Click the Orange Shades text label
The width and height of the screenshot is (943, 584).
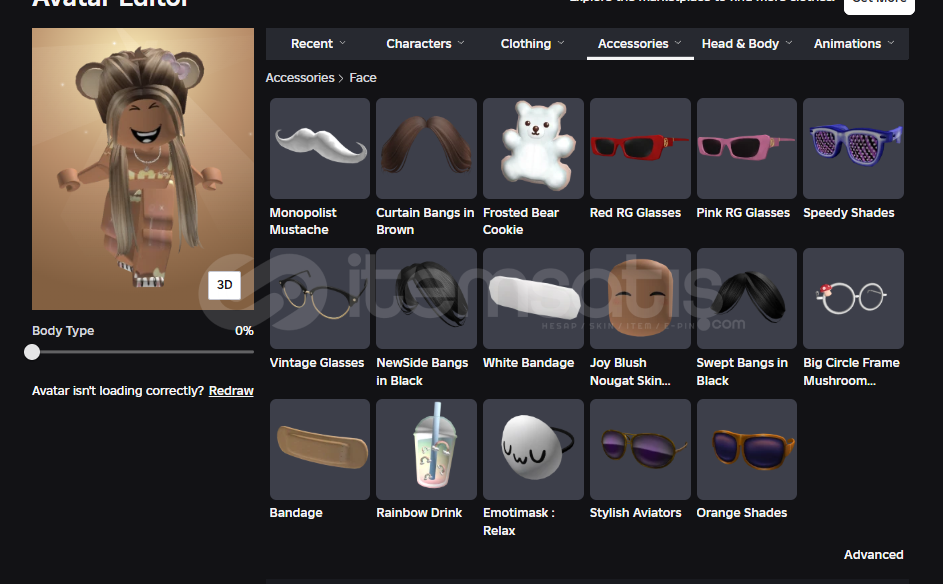tap(742, 512)
